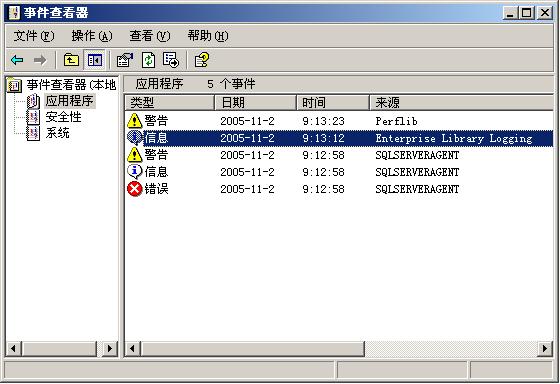The image size is (560, 384).
Task: Open the 操作(A) menu
Action: [x=92, y=36]
